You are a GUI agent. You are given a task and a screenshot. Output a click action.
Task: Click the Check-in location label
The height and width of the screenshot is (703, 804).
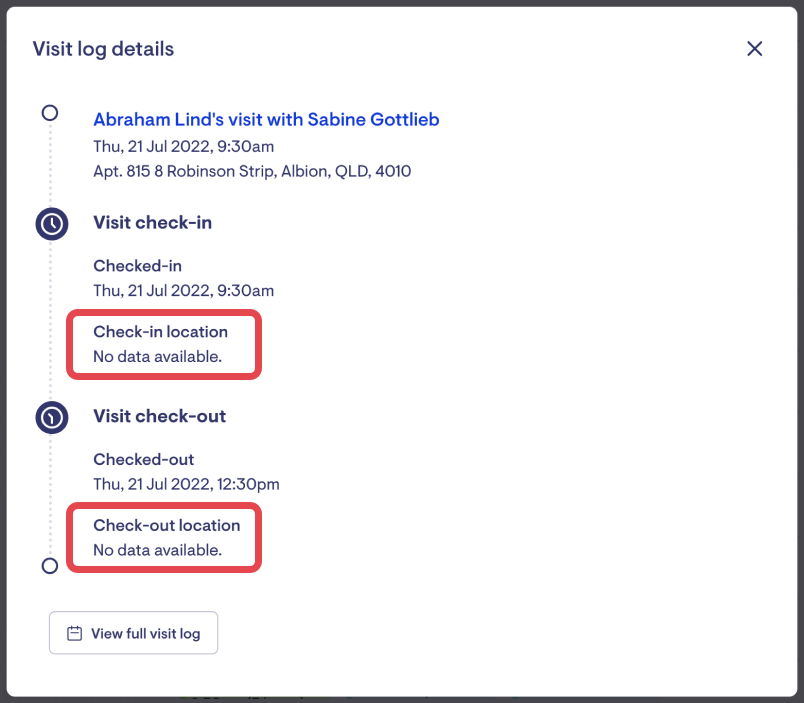point(160,332)
